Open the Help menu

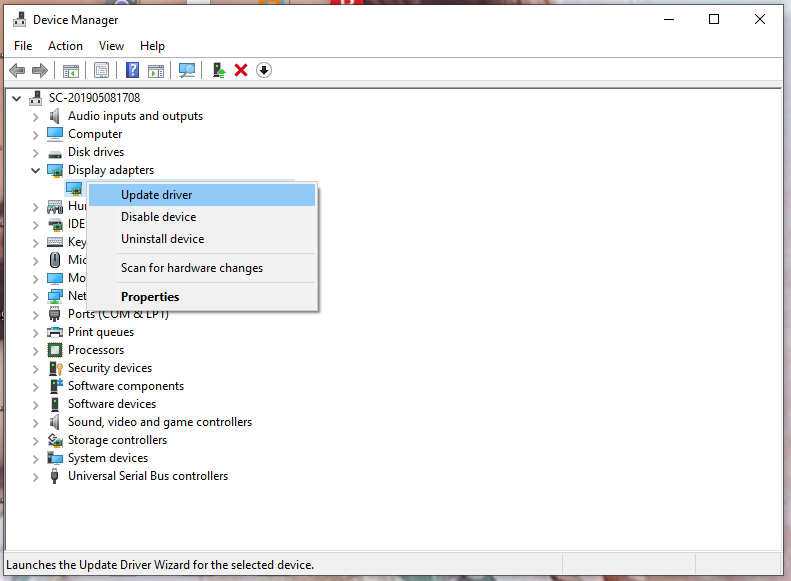point(152,46)
